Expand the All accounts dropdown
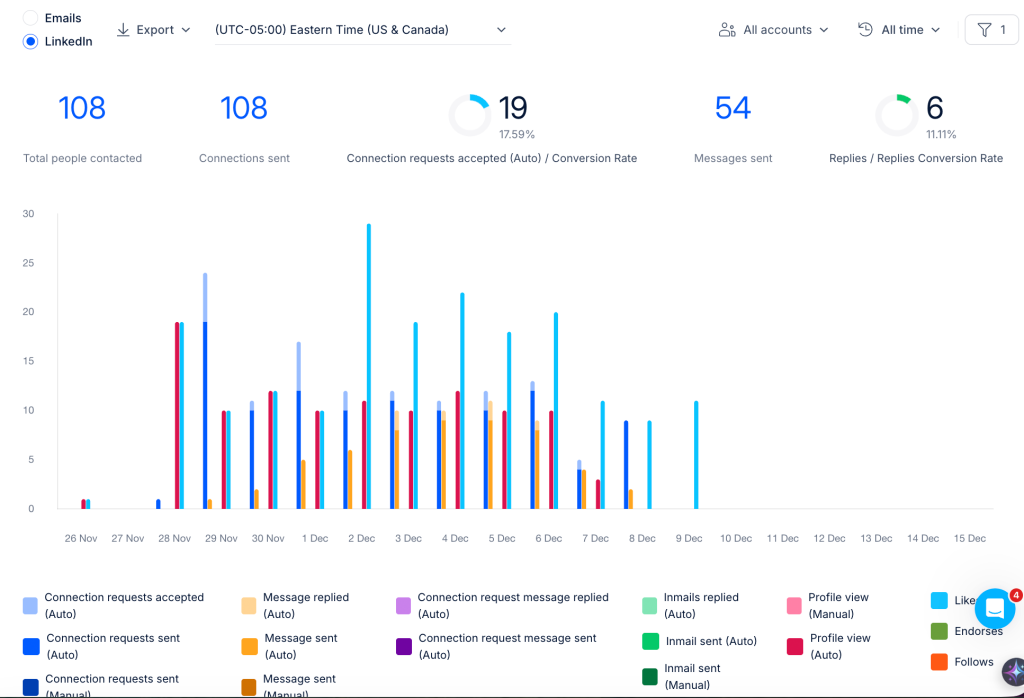This screenshot has height=698, width=1024. tap(774, 30)
